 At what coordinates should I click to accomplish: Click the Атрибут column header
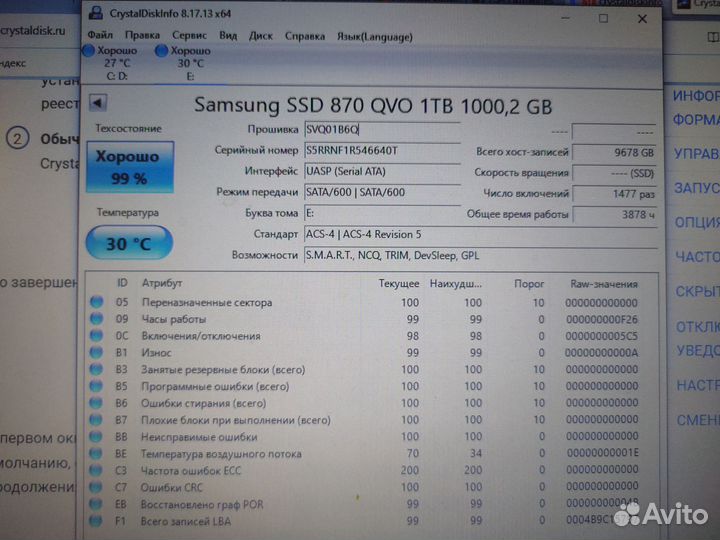click(162, 283)
